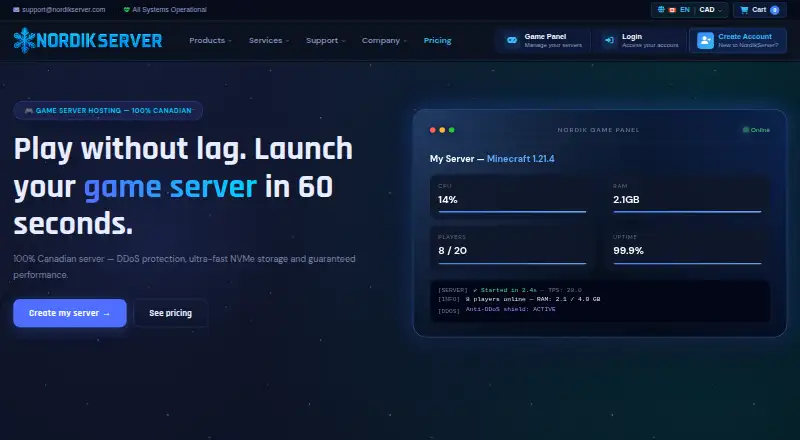This screenshot has width=800, height=440.
Task: Click the 'Started in 2.4s' log line
Action: point(510,290)
